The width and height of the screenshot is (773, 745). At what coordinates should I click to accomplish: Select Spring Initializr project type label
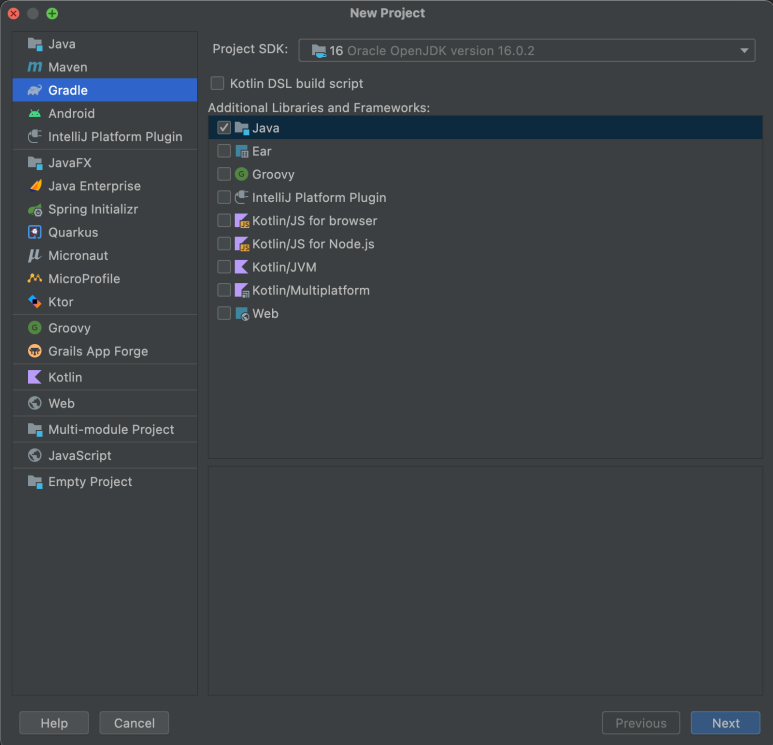point(93,209)
